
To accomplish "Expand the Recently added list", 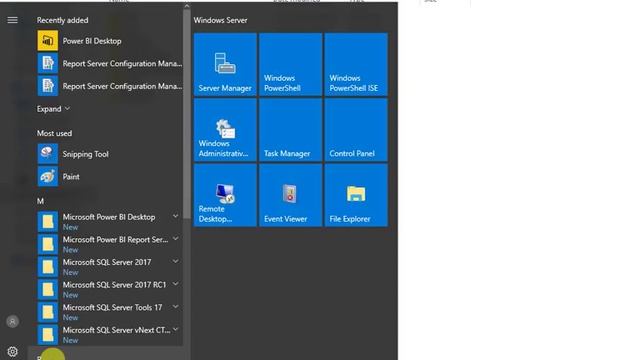I will coord(53,109).
